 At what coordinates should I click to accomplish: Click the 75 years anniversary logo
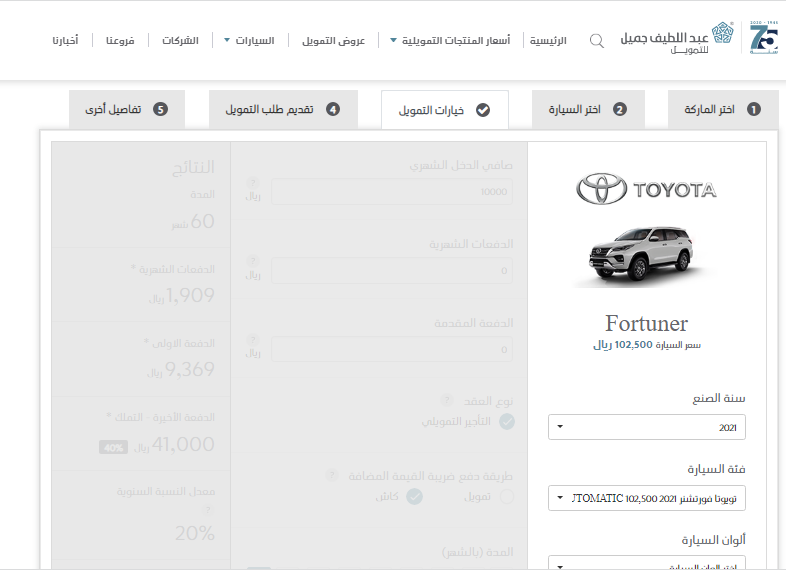pos(764,38)
